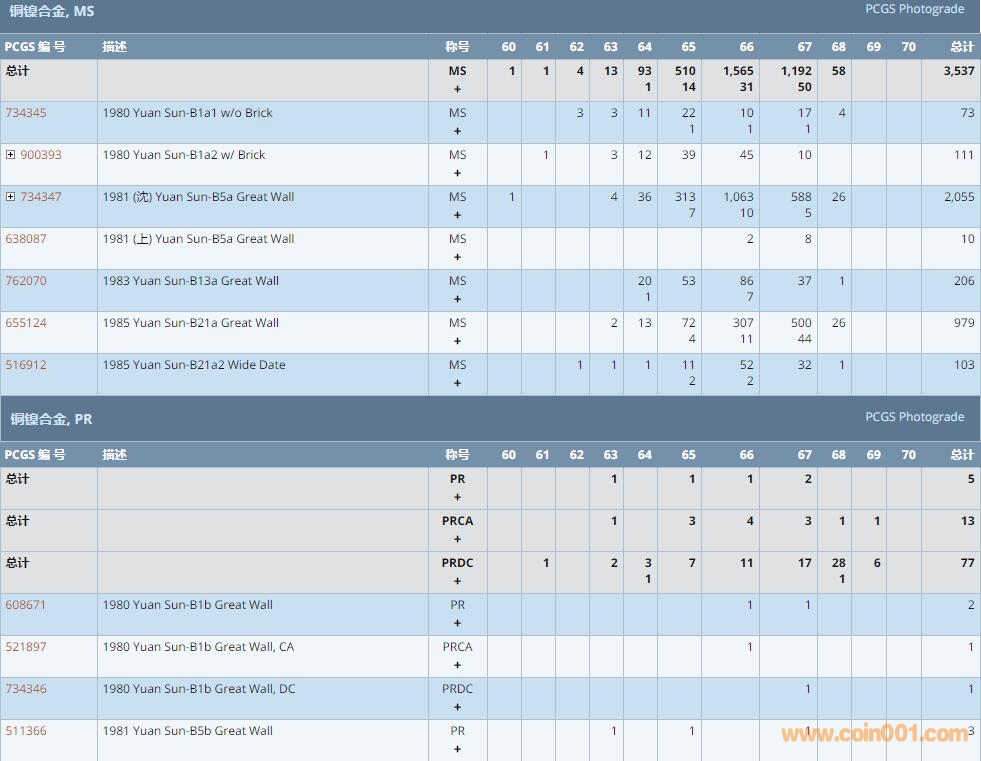Click PCGS number 762070 link
The height and width of the screenshot is (761, 981).
click(x=26, y=281)
